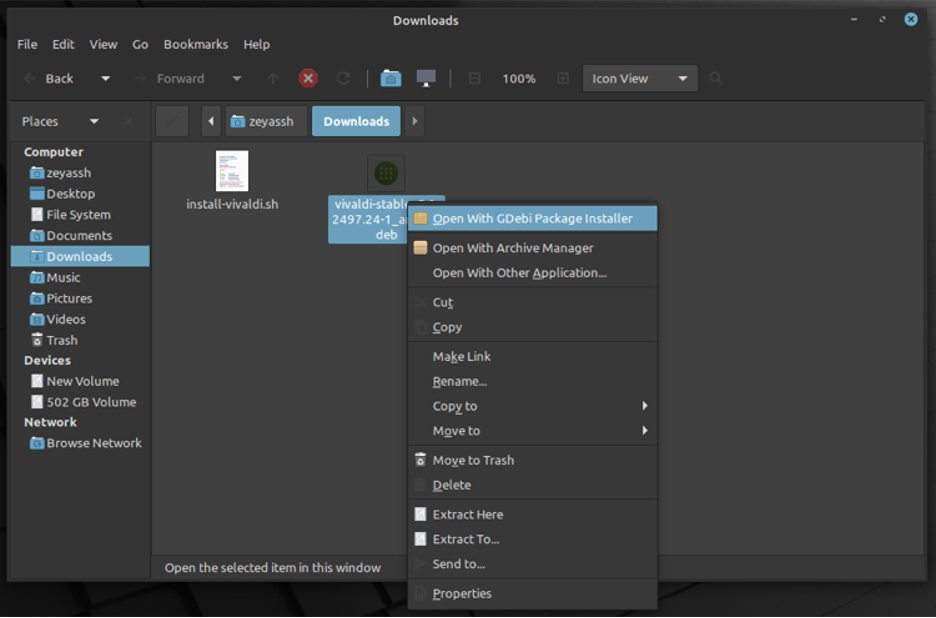The width and height of the screenshot is (936, 618).
Task: Refresh the current folder view
Action: point(342,78)
